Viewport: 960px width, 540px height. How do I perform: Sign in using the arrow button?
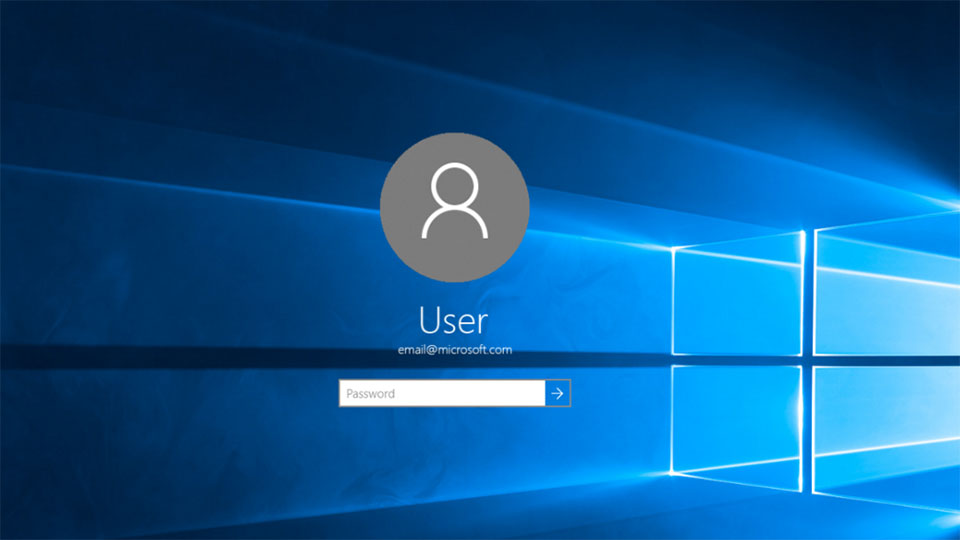(557, 393)
